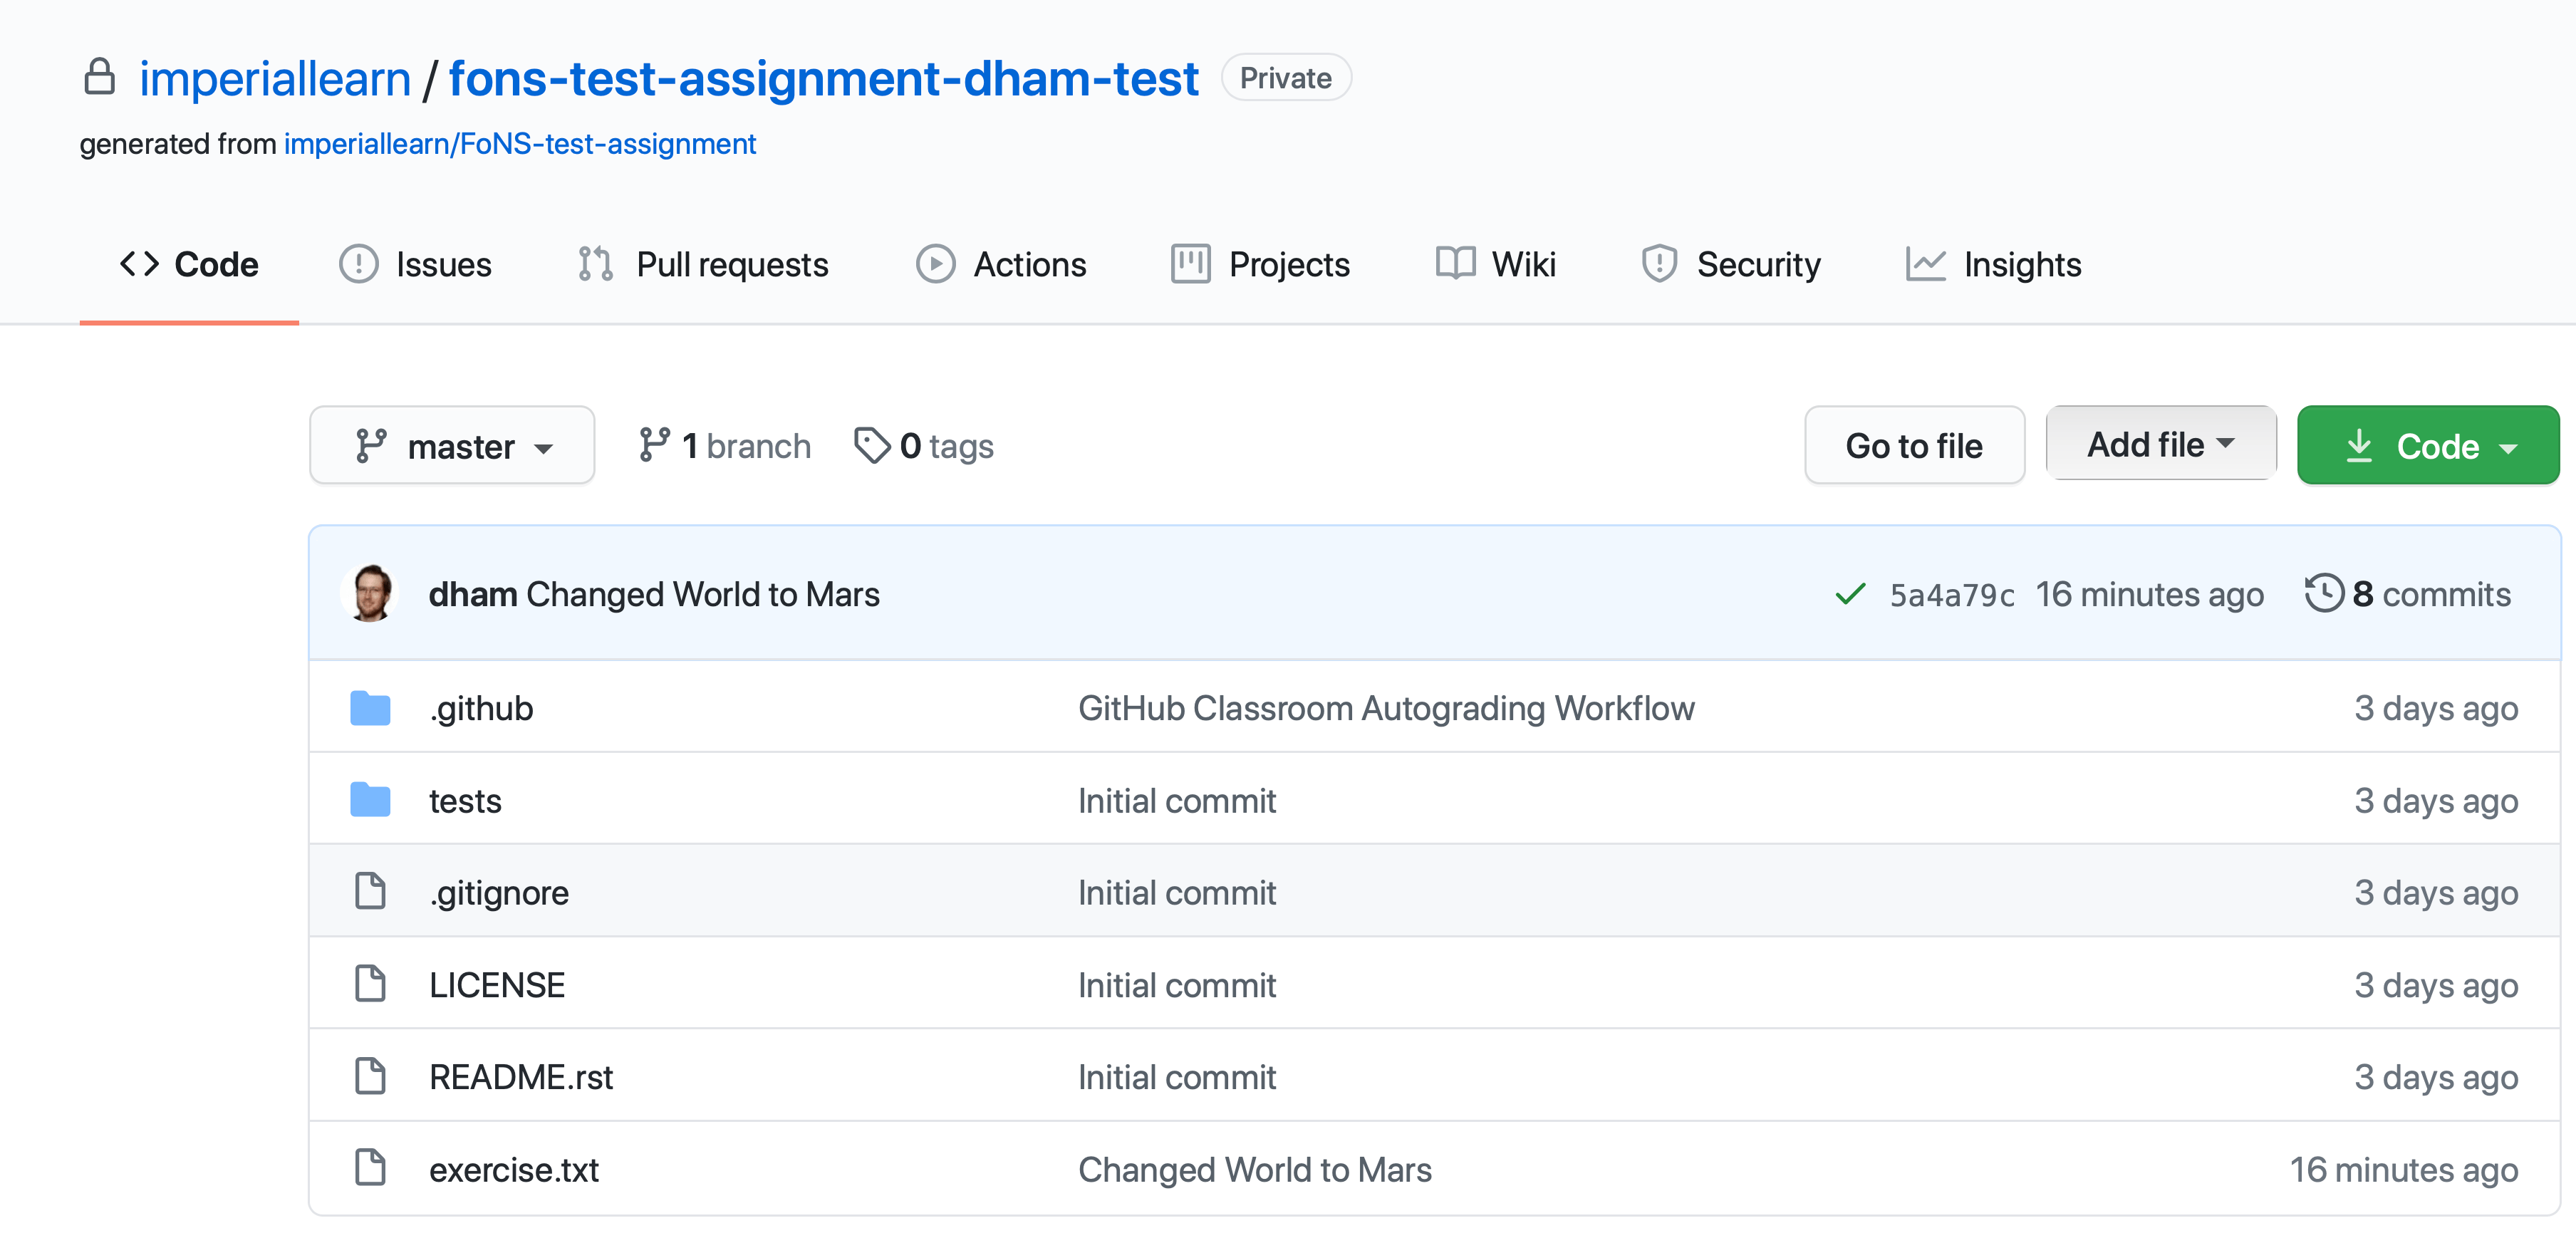Click the file icon next to LICENSE

click(370, 984)
